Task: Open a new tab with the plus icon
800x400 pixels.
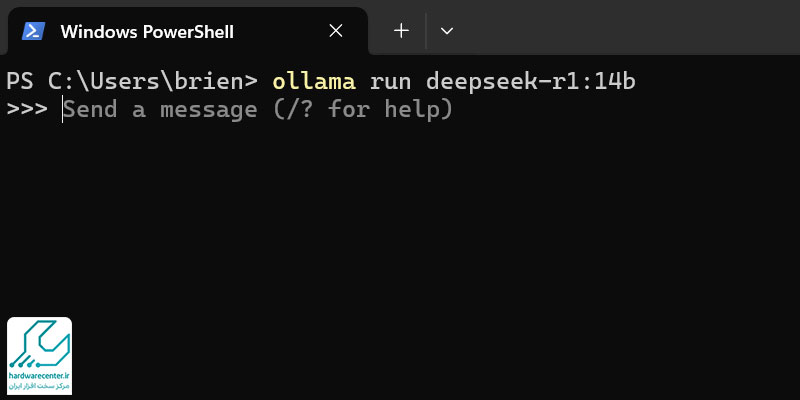Action: pos(402,31)
